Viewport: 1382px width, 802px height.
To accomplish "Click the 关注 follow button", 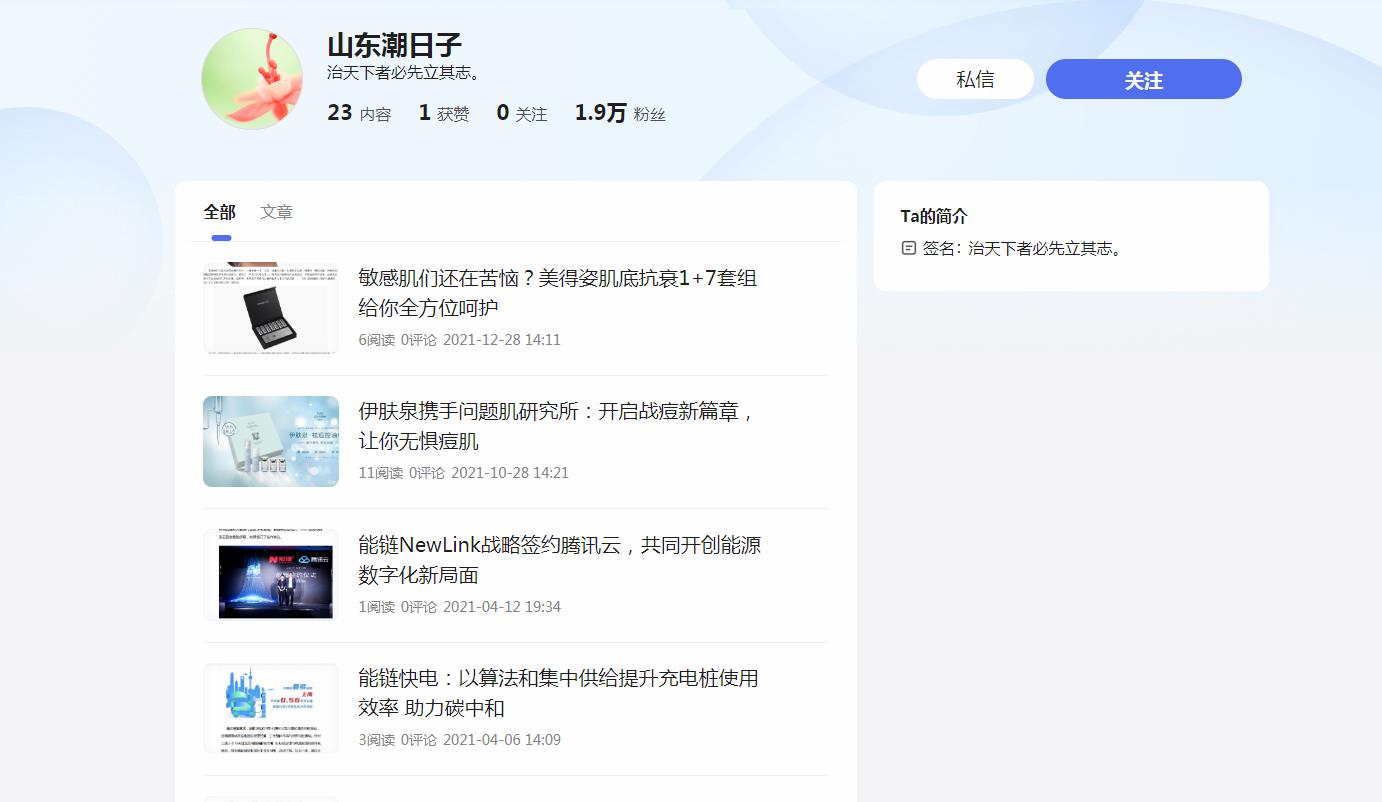I will coord(1143,79).
